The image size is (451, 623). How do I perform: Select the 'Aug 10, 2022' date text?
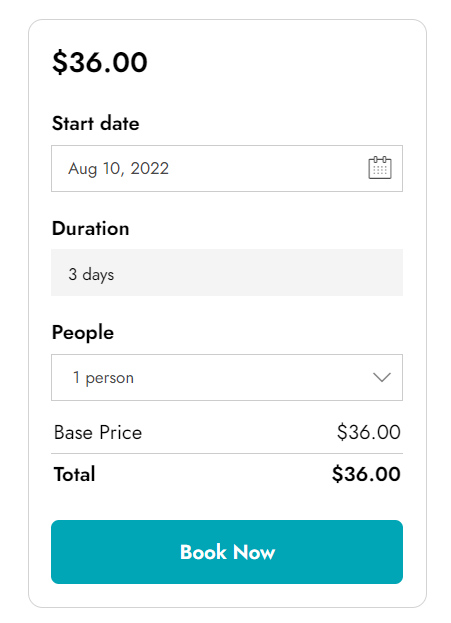(118, 169)
